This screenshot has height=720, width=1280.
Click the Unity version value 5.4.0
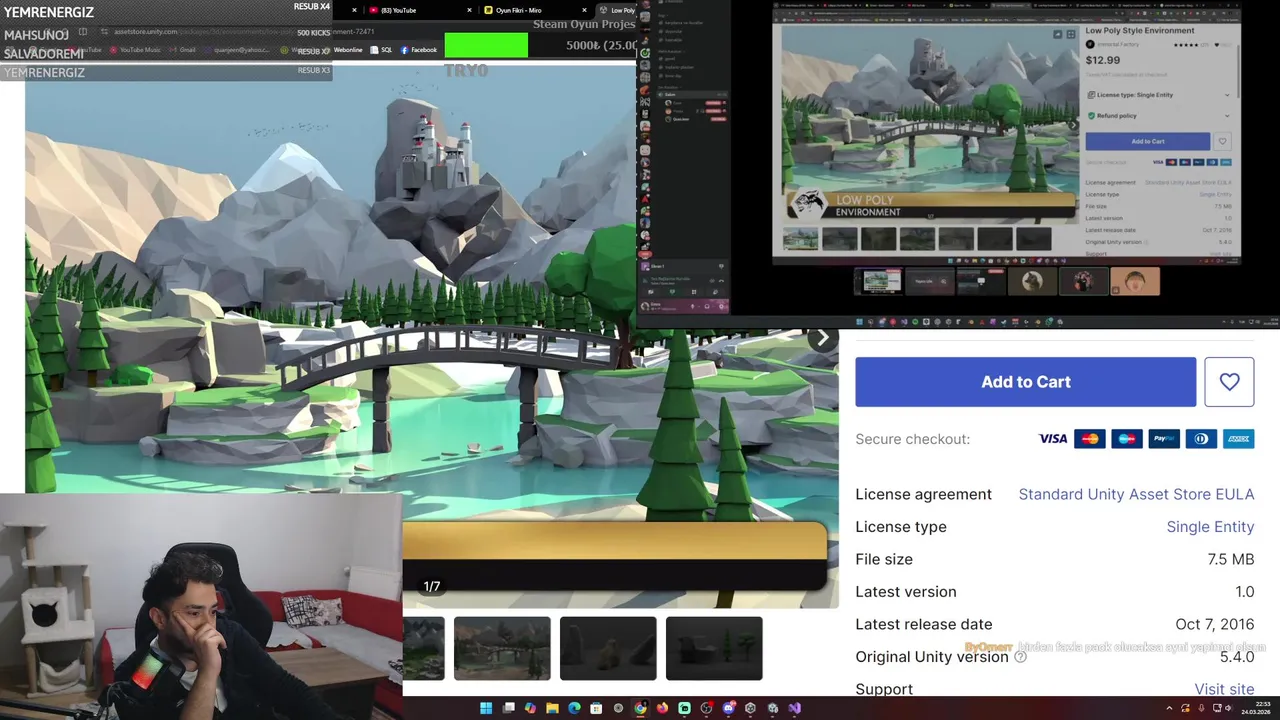pos(1237,657)
